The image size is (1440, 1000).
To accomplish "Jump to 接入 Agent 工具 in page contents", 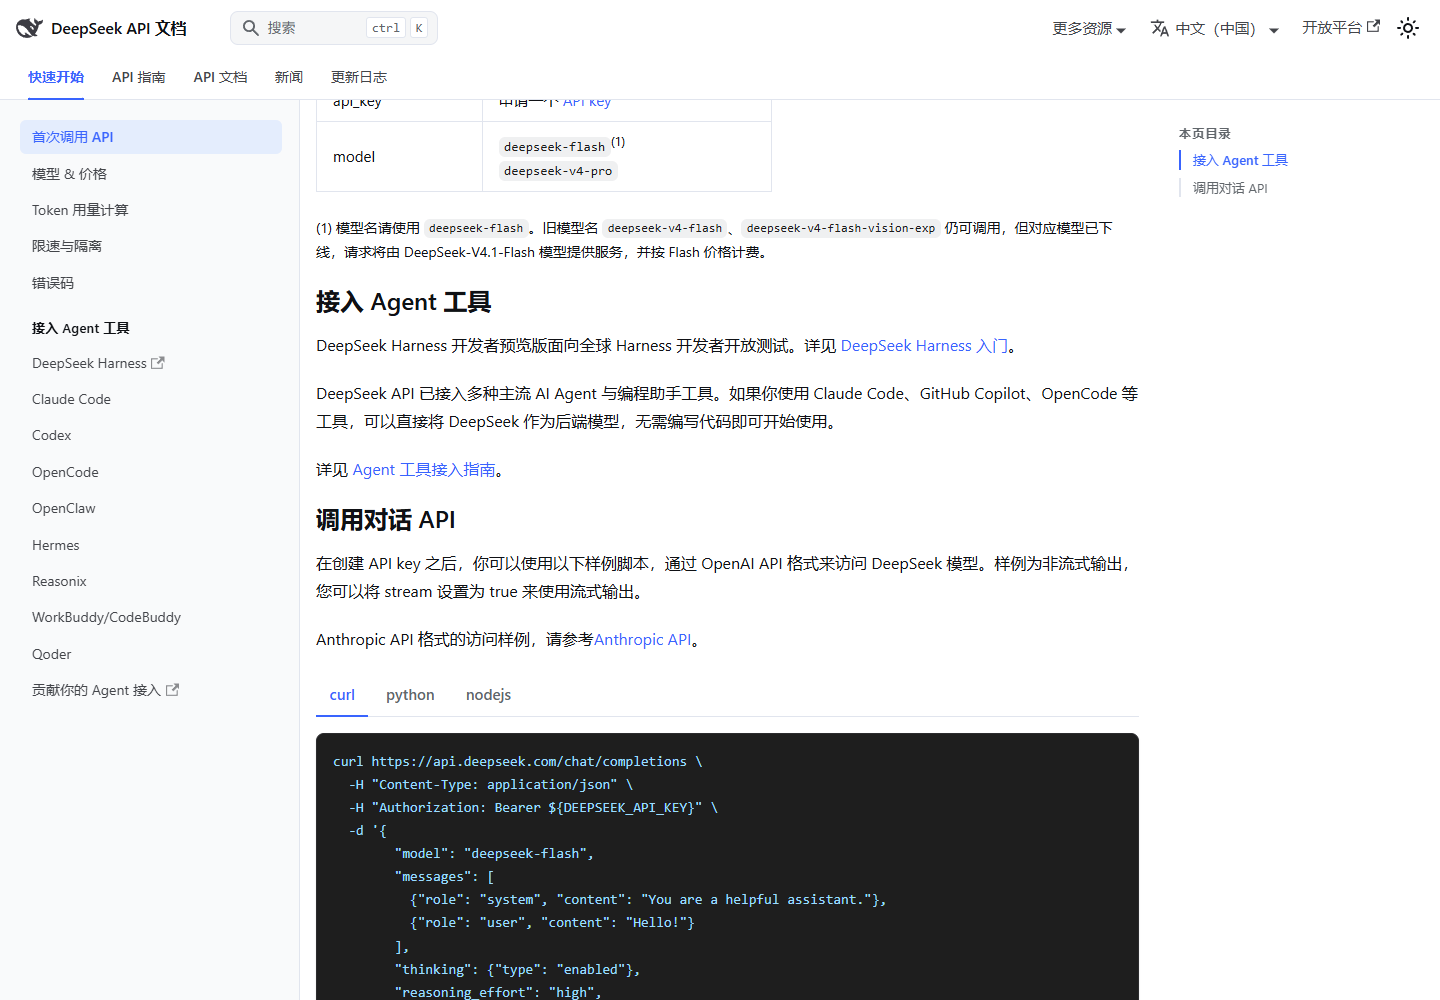I will [x=1240, y=160].
